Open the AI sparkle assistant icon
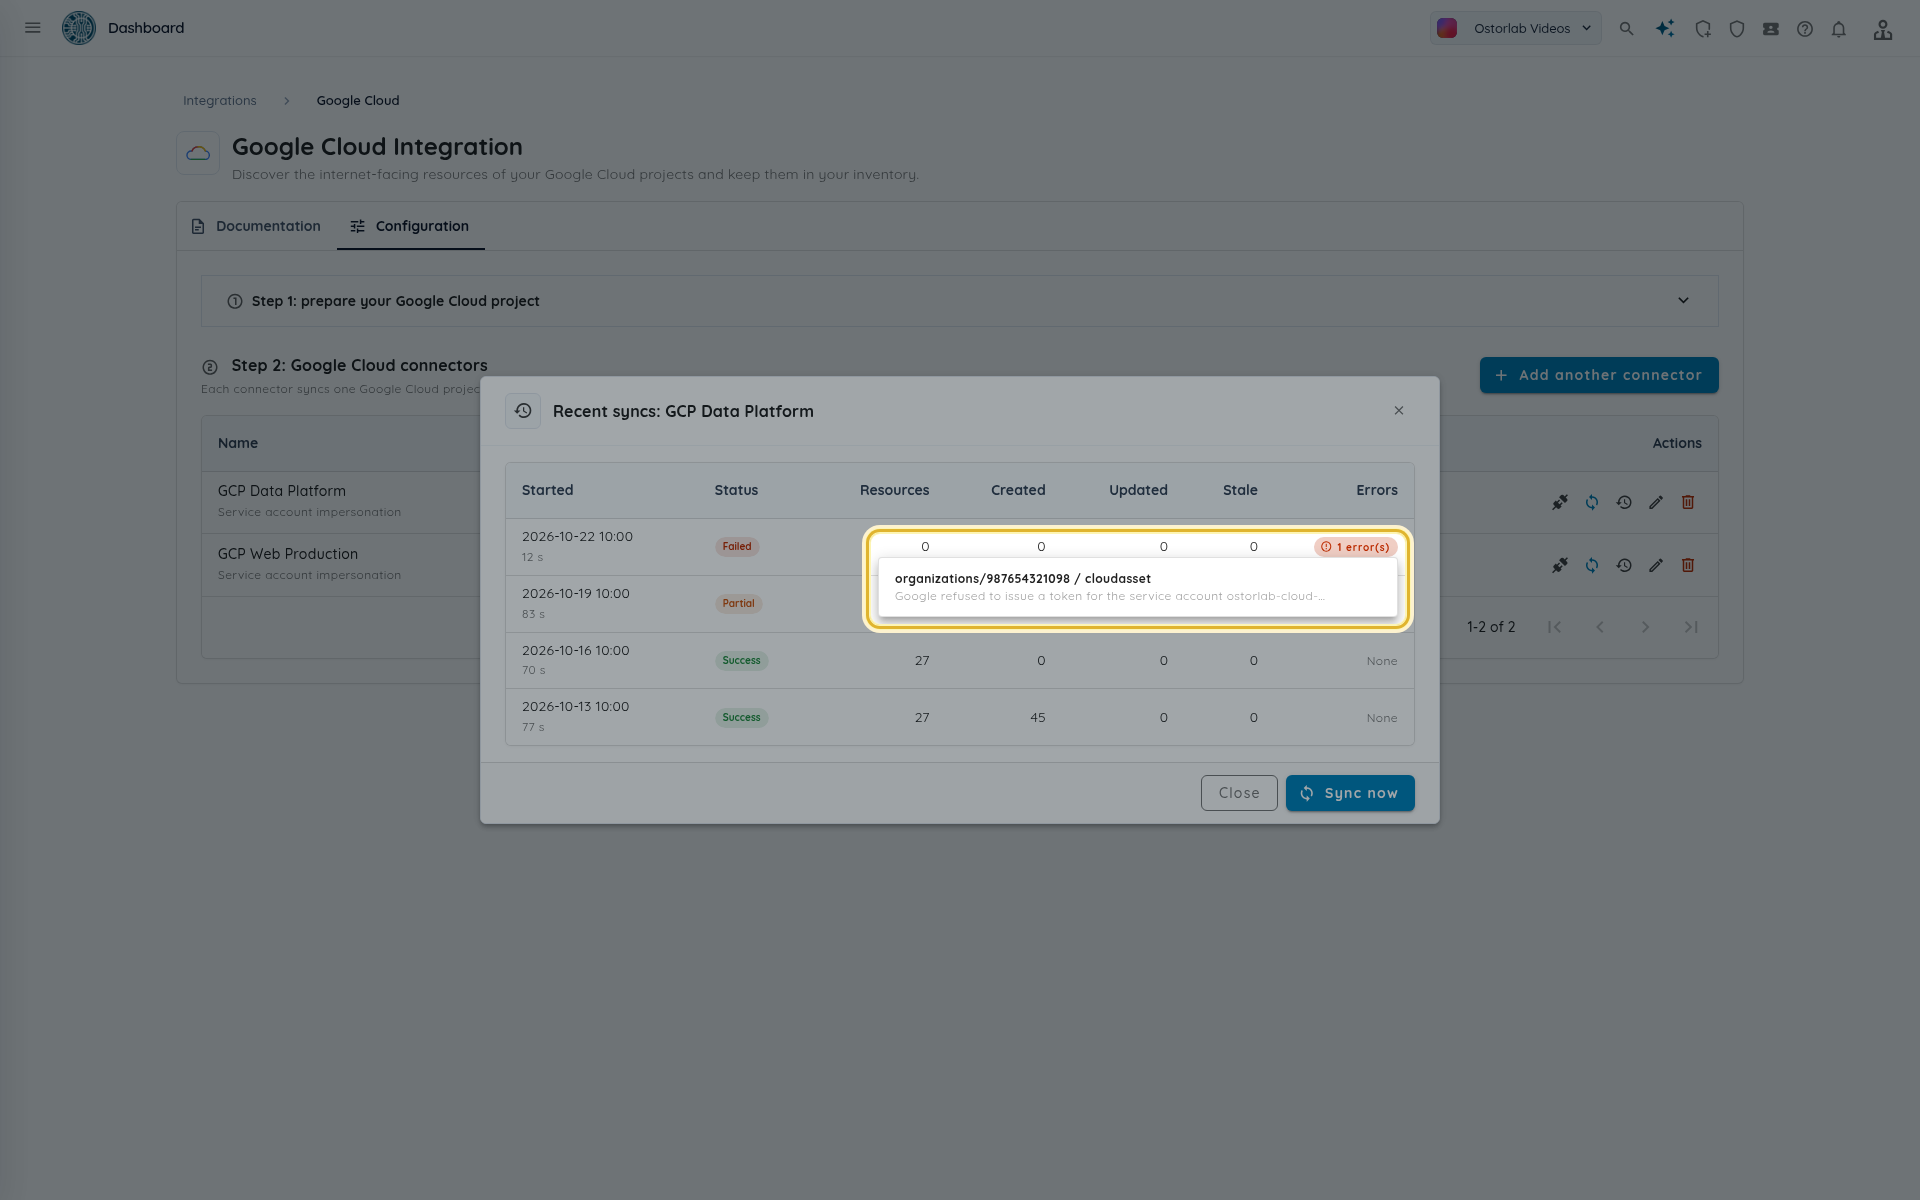Viewport: 1920px width, 1200px height. [1665, 29]
